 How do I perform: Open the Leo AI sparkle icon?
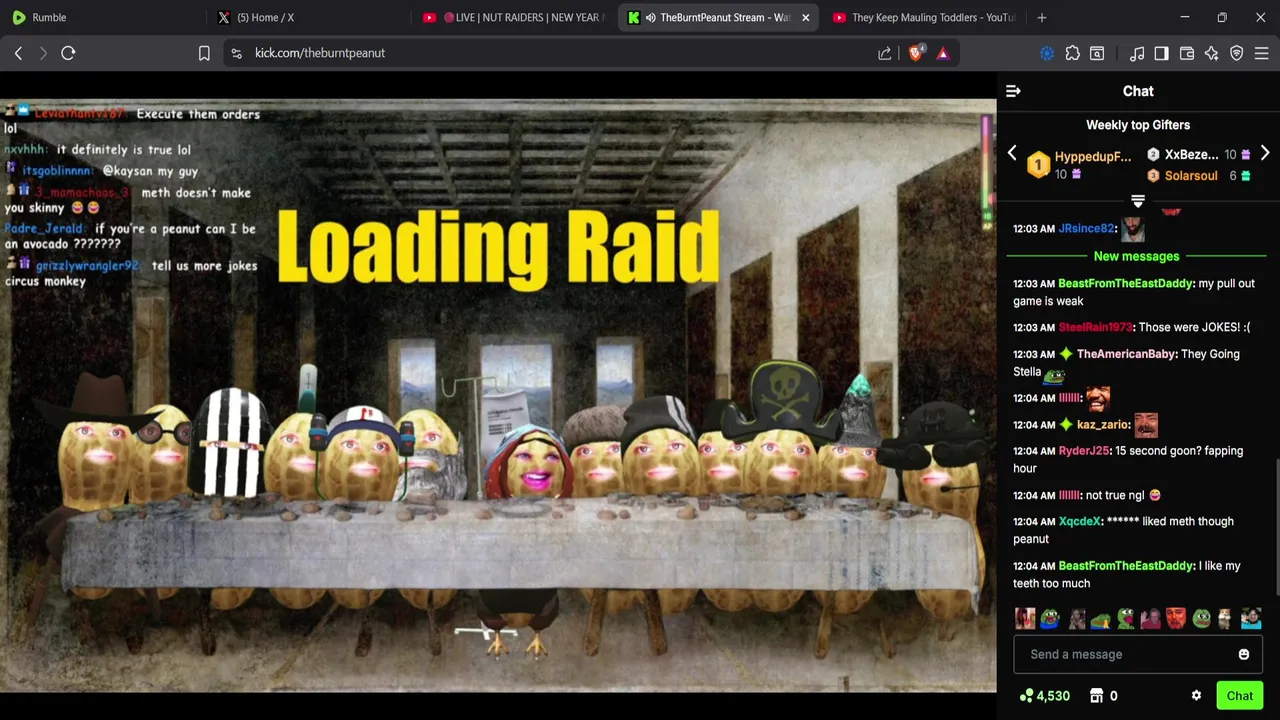(1212, 53)
